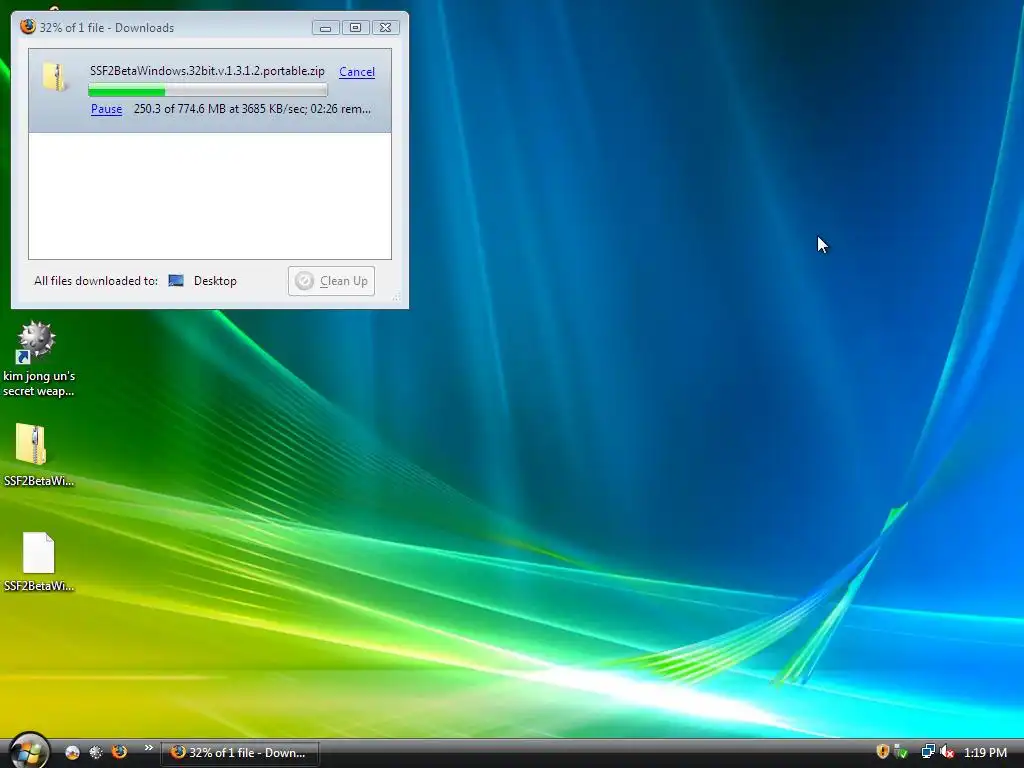Screen dimensions: 1024x768
Task: Click the download status text showing 250.3 of 774.6 MB
Action: 252,109
